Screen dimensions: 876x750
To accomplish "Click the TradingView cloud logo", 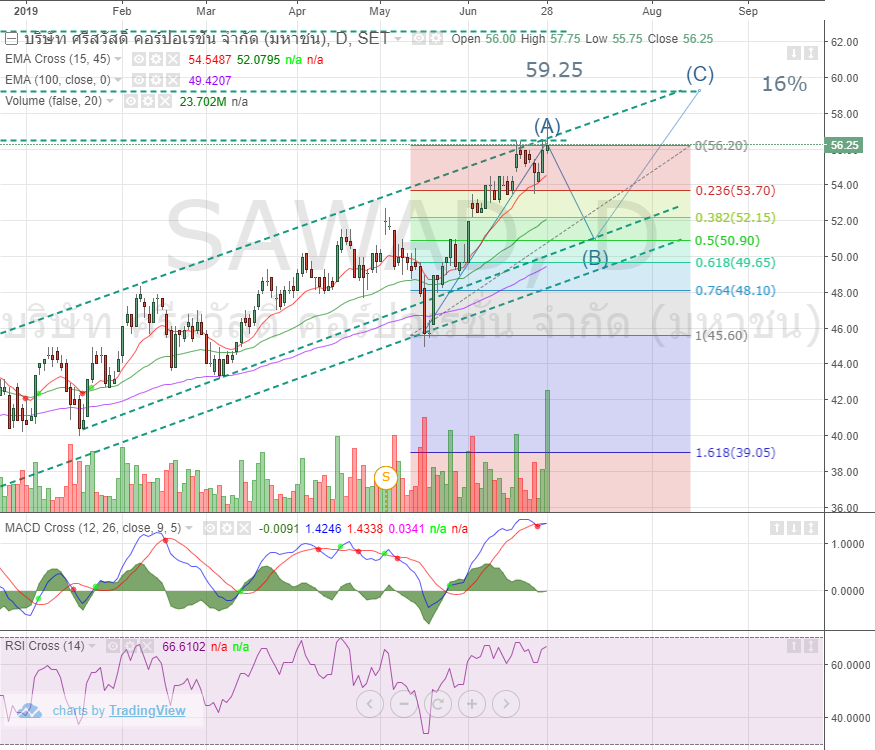I will tap(29, 711).
